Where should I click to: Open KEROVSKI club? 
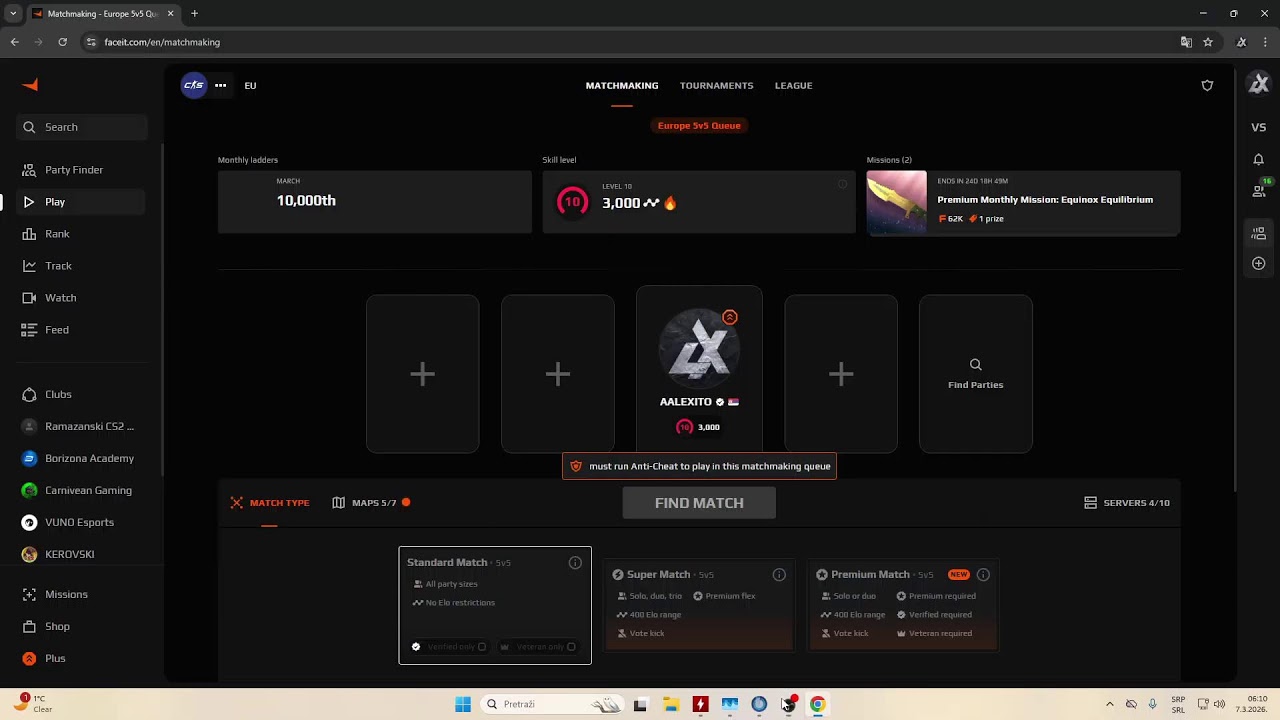coord(82,554)
